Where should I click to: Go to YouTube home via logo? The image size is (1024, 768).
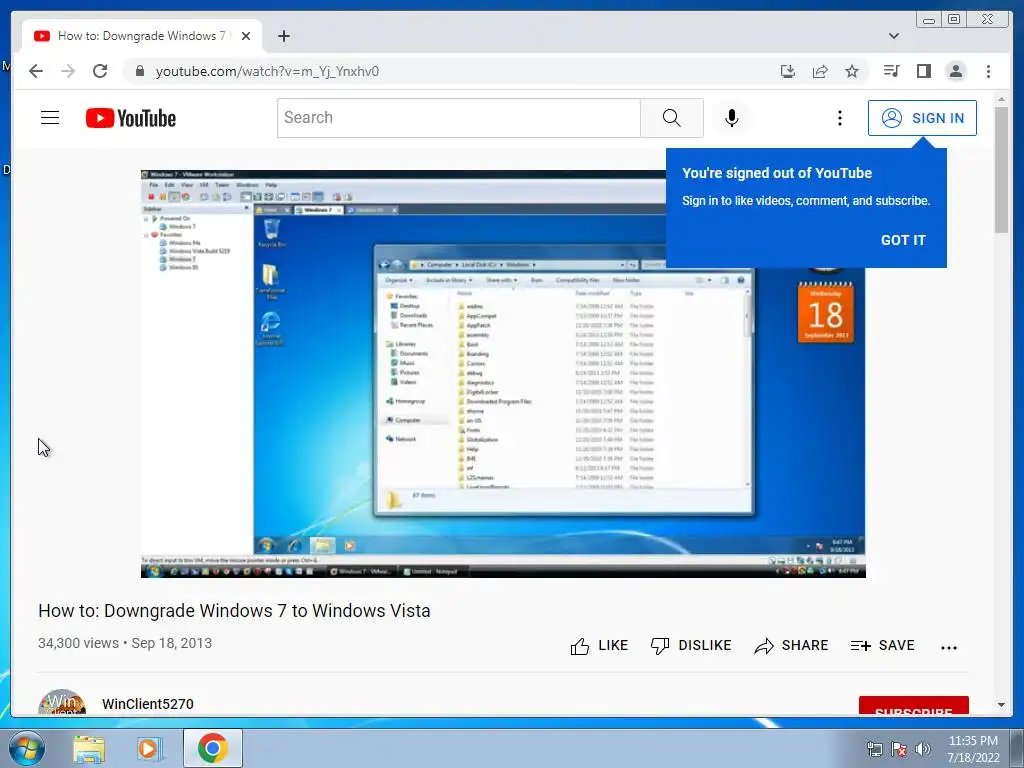coord(131,118)
